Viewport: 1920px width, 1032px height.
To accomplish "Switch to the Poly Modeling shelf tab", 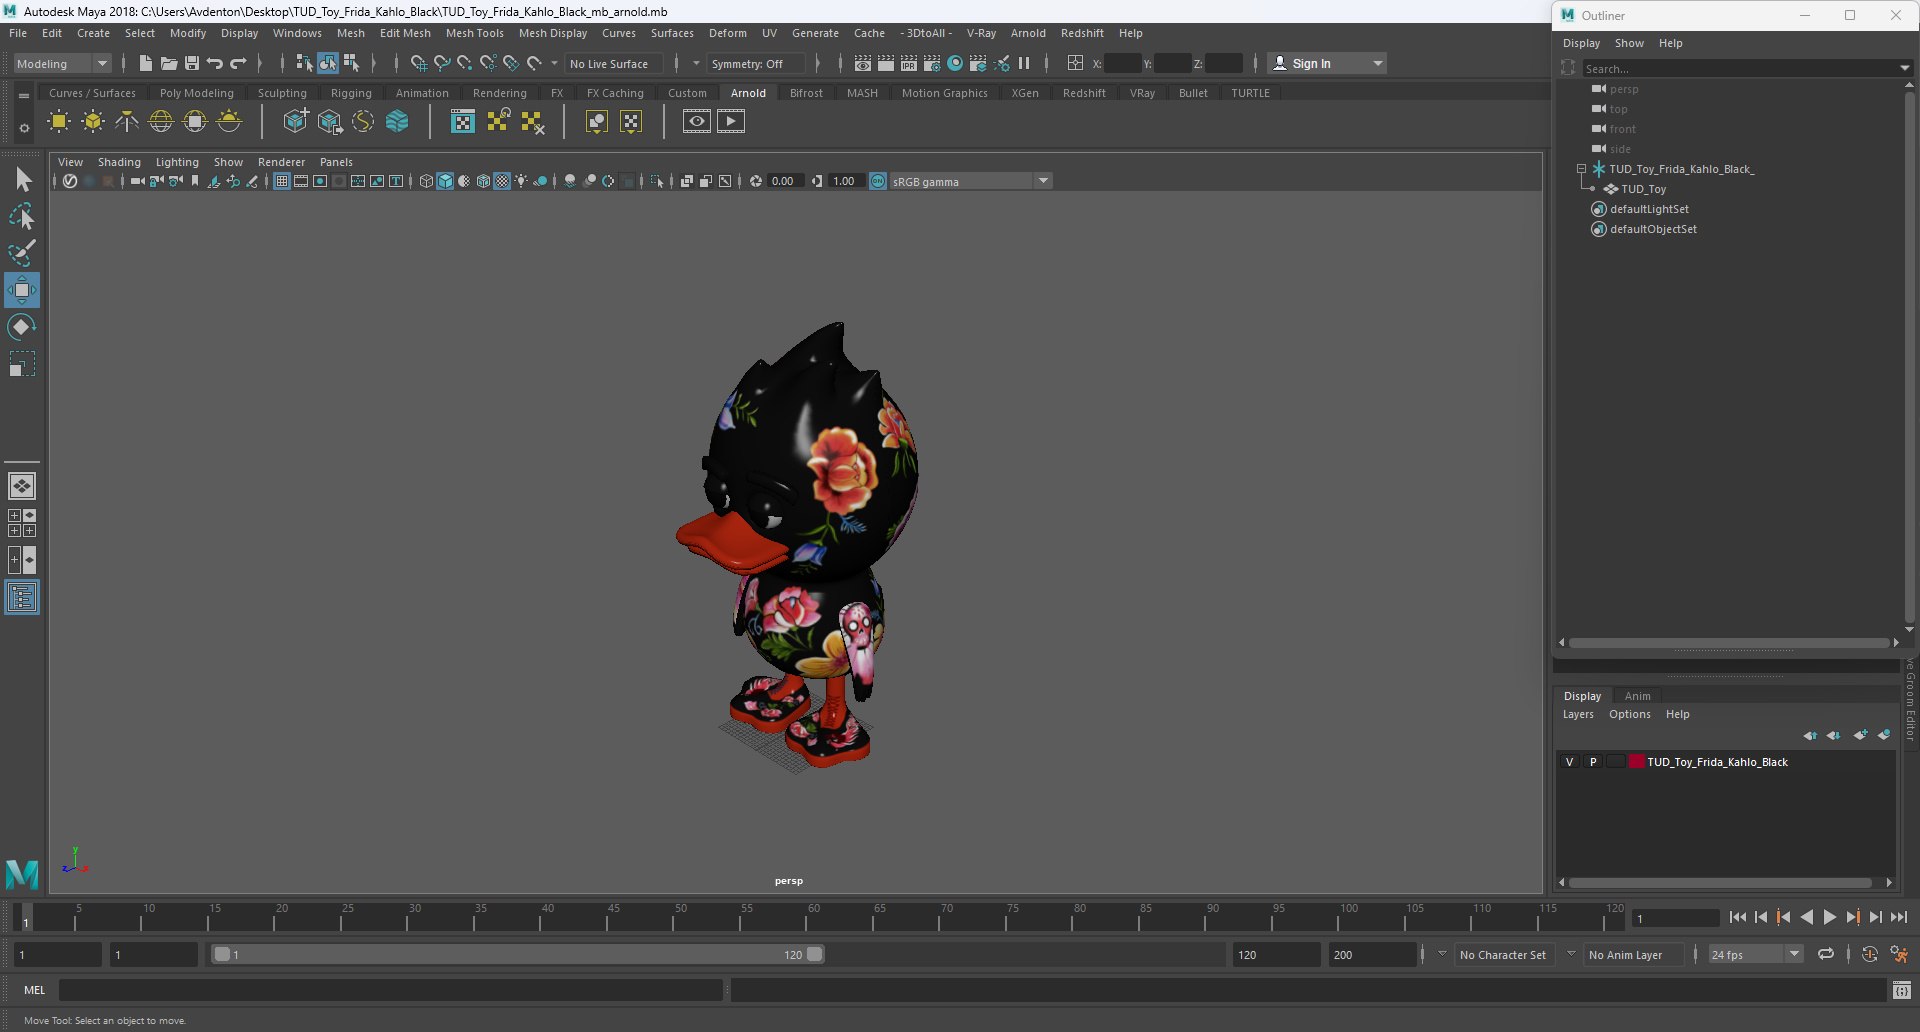I will tap(196, 93).
